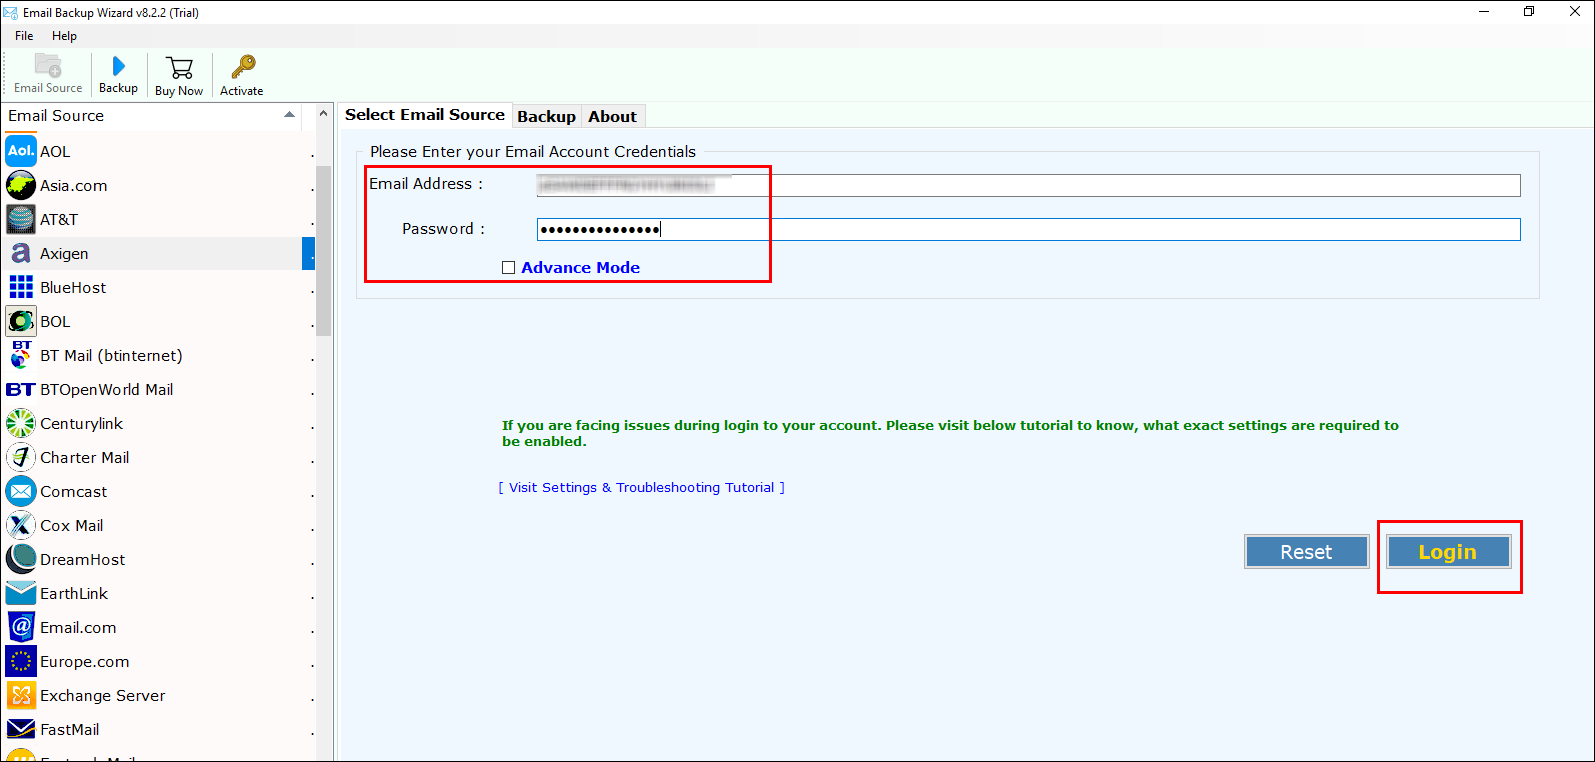Select Charter Mail text in source list
This screenshot has width=1595, height=762.
click(84, 458)
